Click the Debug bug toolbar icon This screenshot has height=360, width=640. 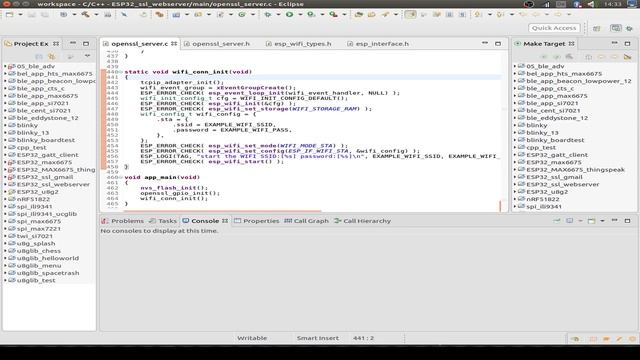point(267,15)
